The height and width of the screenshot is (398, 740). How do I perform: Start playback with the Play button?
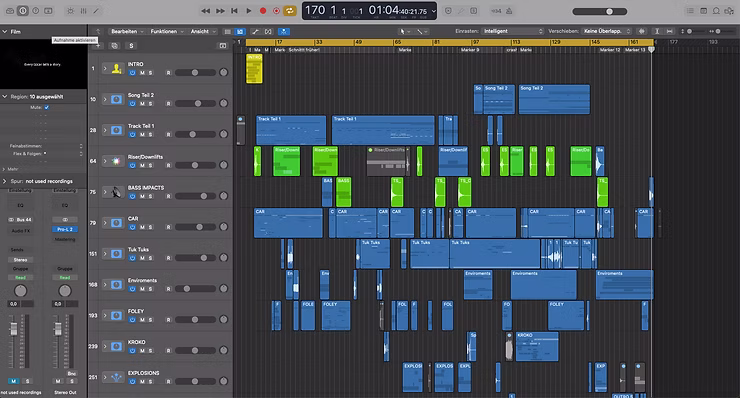249,10
